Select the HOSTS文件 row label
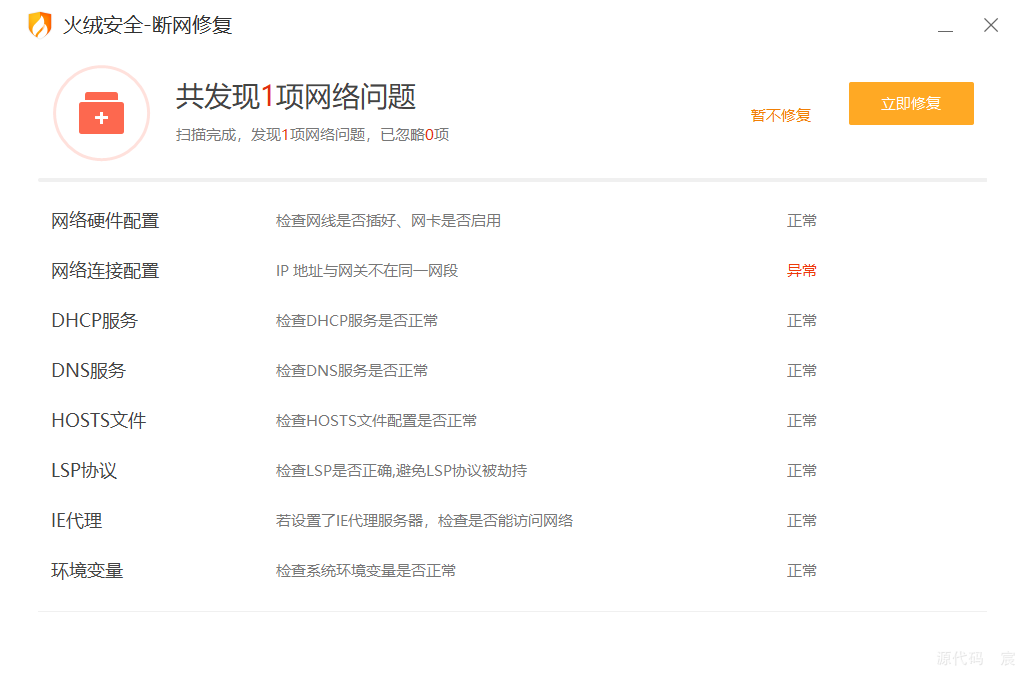The height and width of the screenshot is (675, 1025). pos(99,421)
